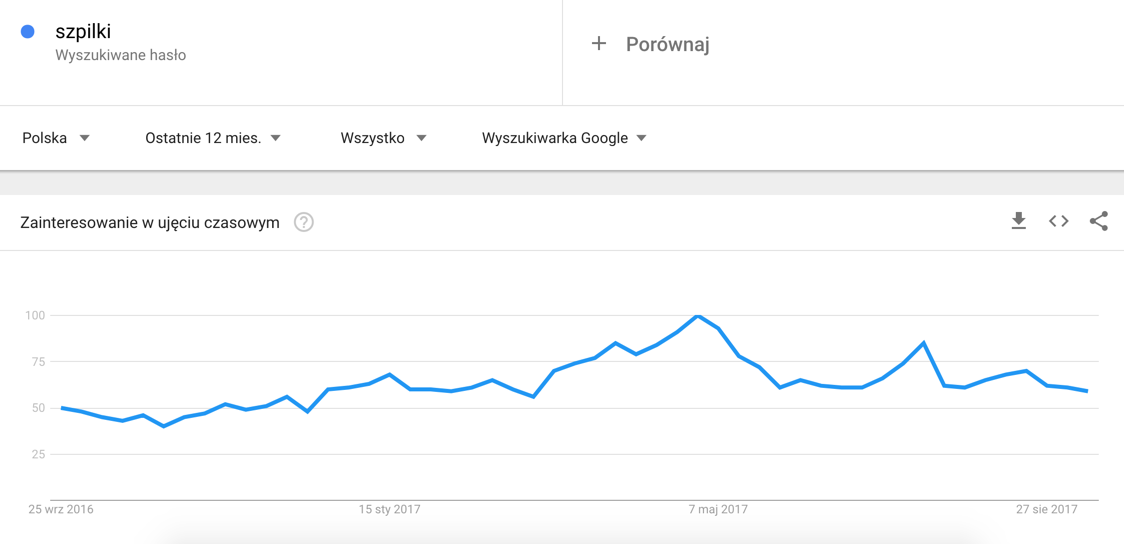Click the Porównaj text to compare
1124x544 pixels.
coord(667,44)
